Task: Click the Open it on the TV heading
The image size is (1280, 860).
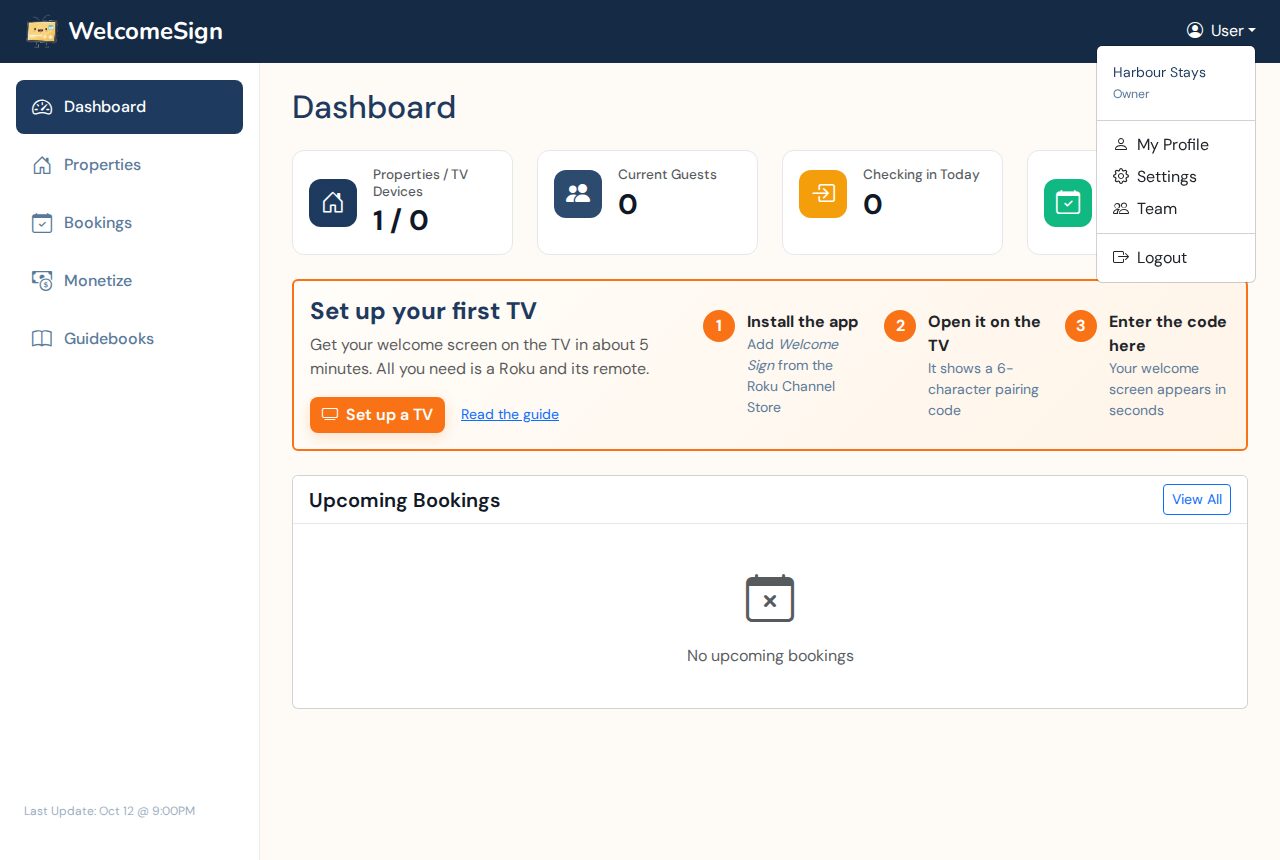Action: click(984, 334)
